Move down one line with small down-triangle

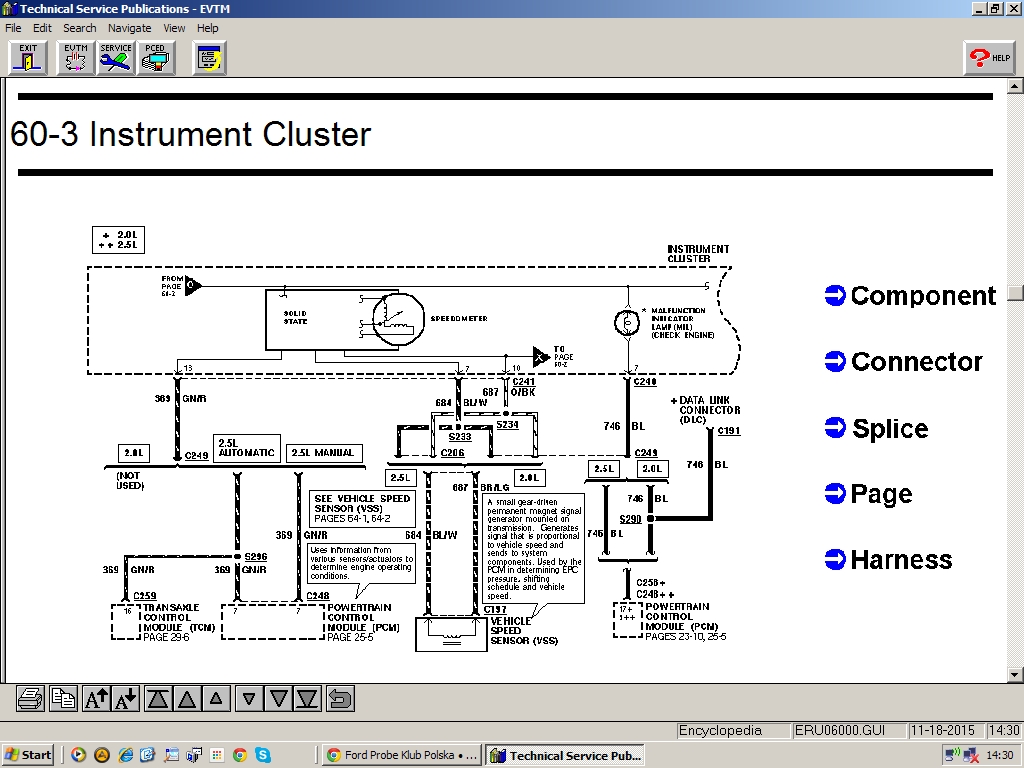coord(249,699)
